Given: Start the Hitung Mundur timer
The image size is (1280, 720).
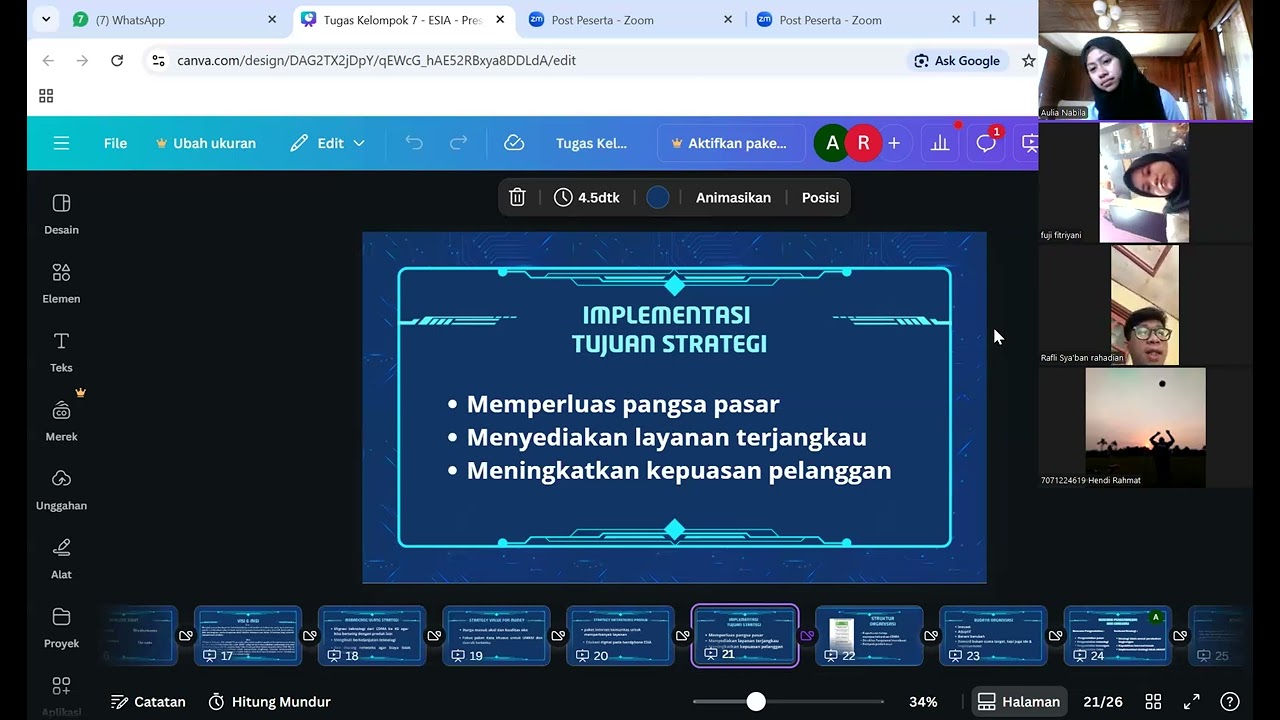Looking at the screenshot, I should point(269,702).
